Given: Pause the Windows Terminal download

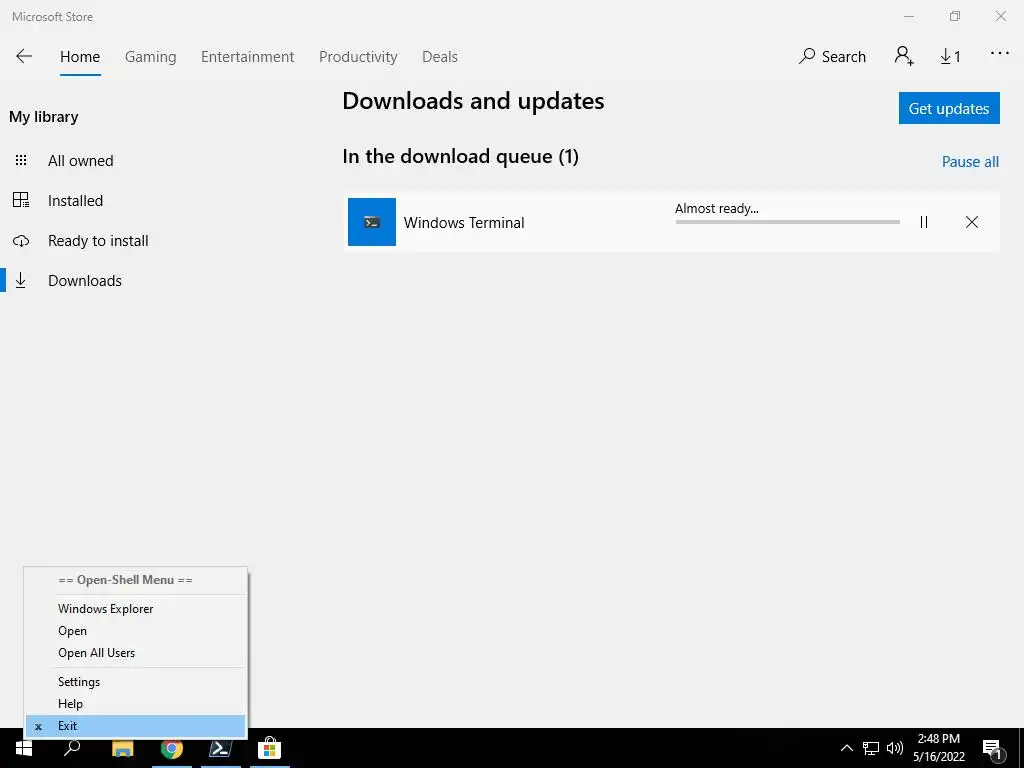Looking at the screenshot, I should (923, 222).
